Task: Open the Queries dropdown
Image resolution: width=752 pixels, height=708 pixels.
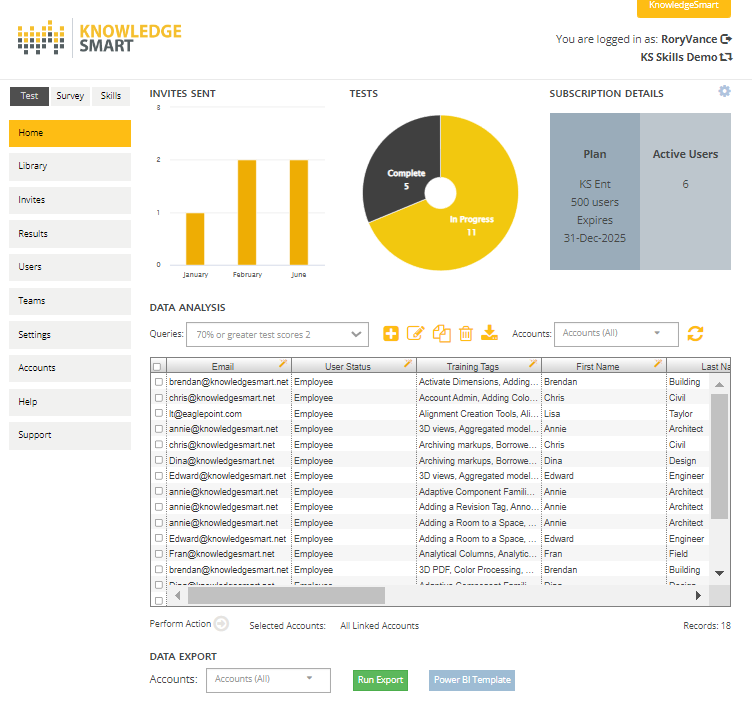Action: [x=277, y=334]
